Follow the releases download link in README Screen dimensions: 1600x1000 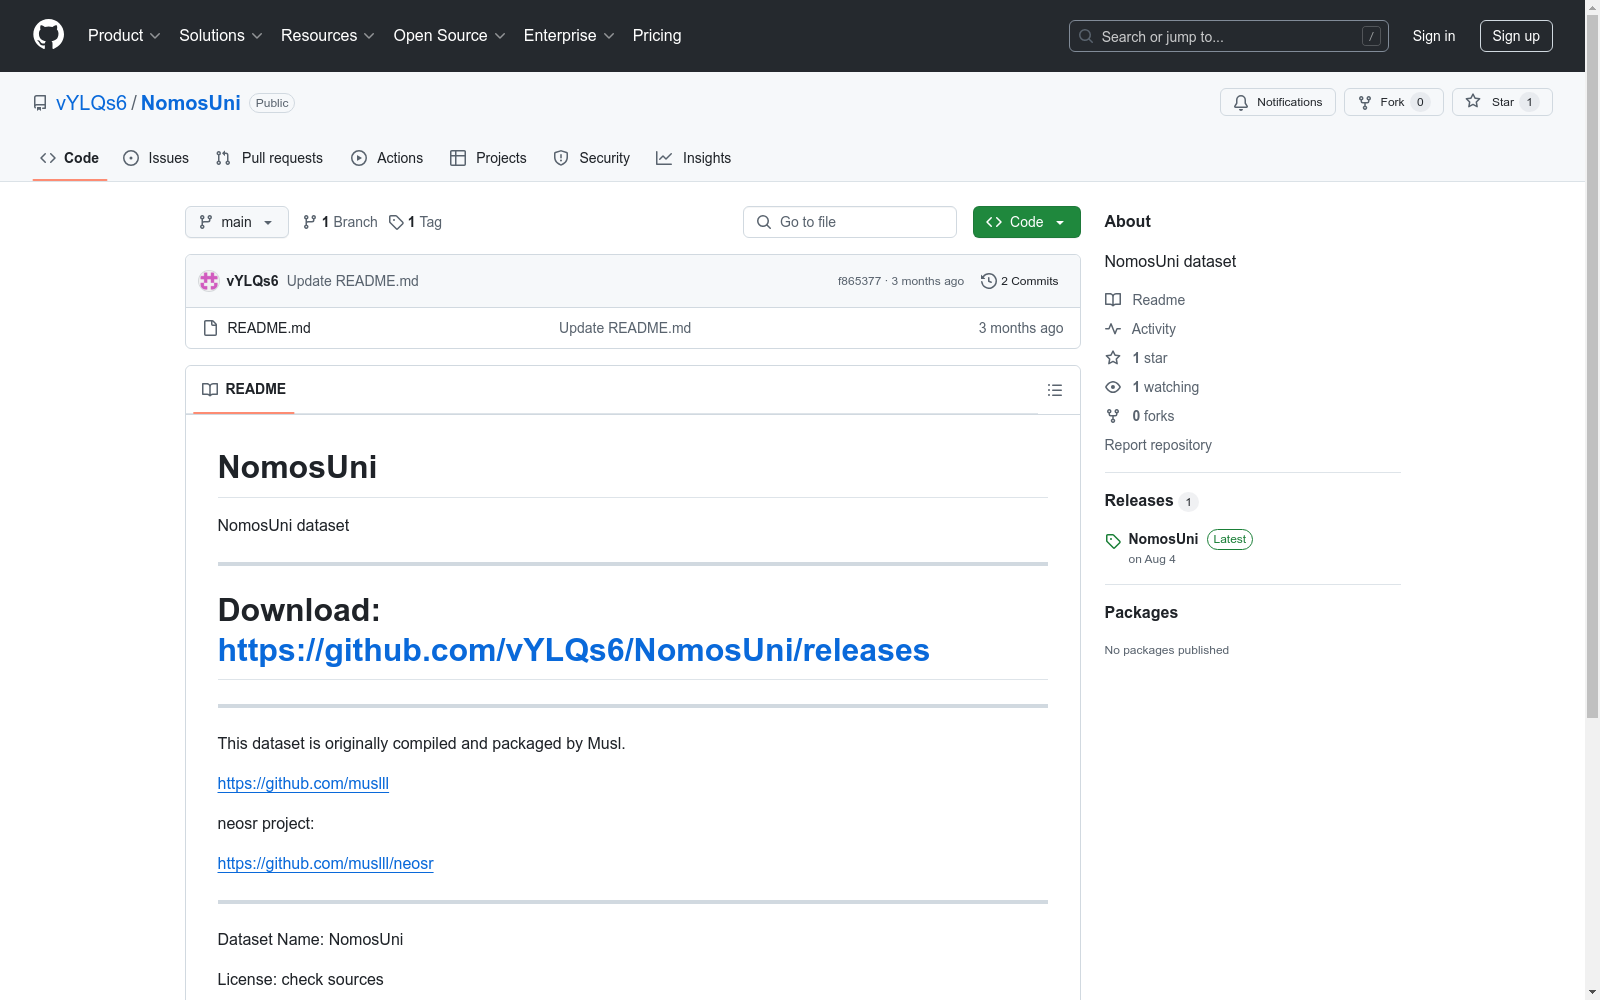574,650
